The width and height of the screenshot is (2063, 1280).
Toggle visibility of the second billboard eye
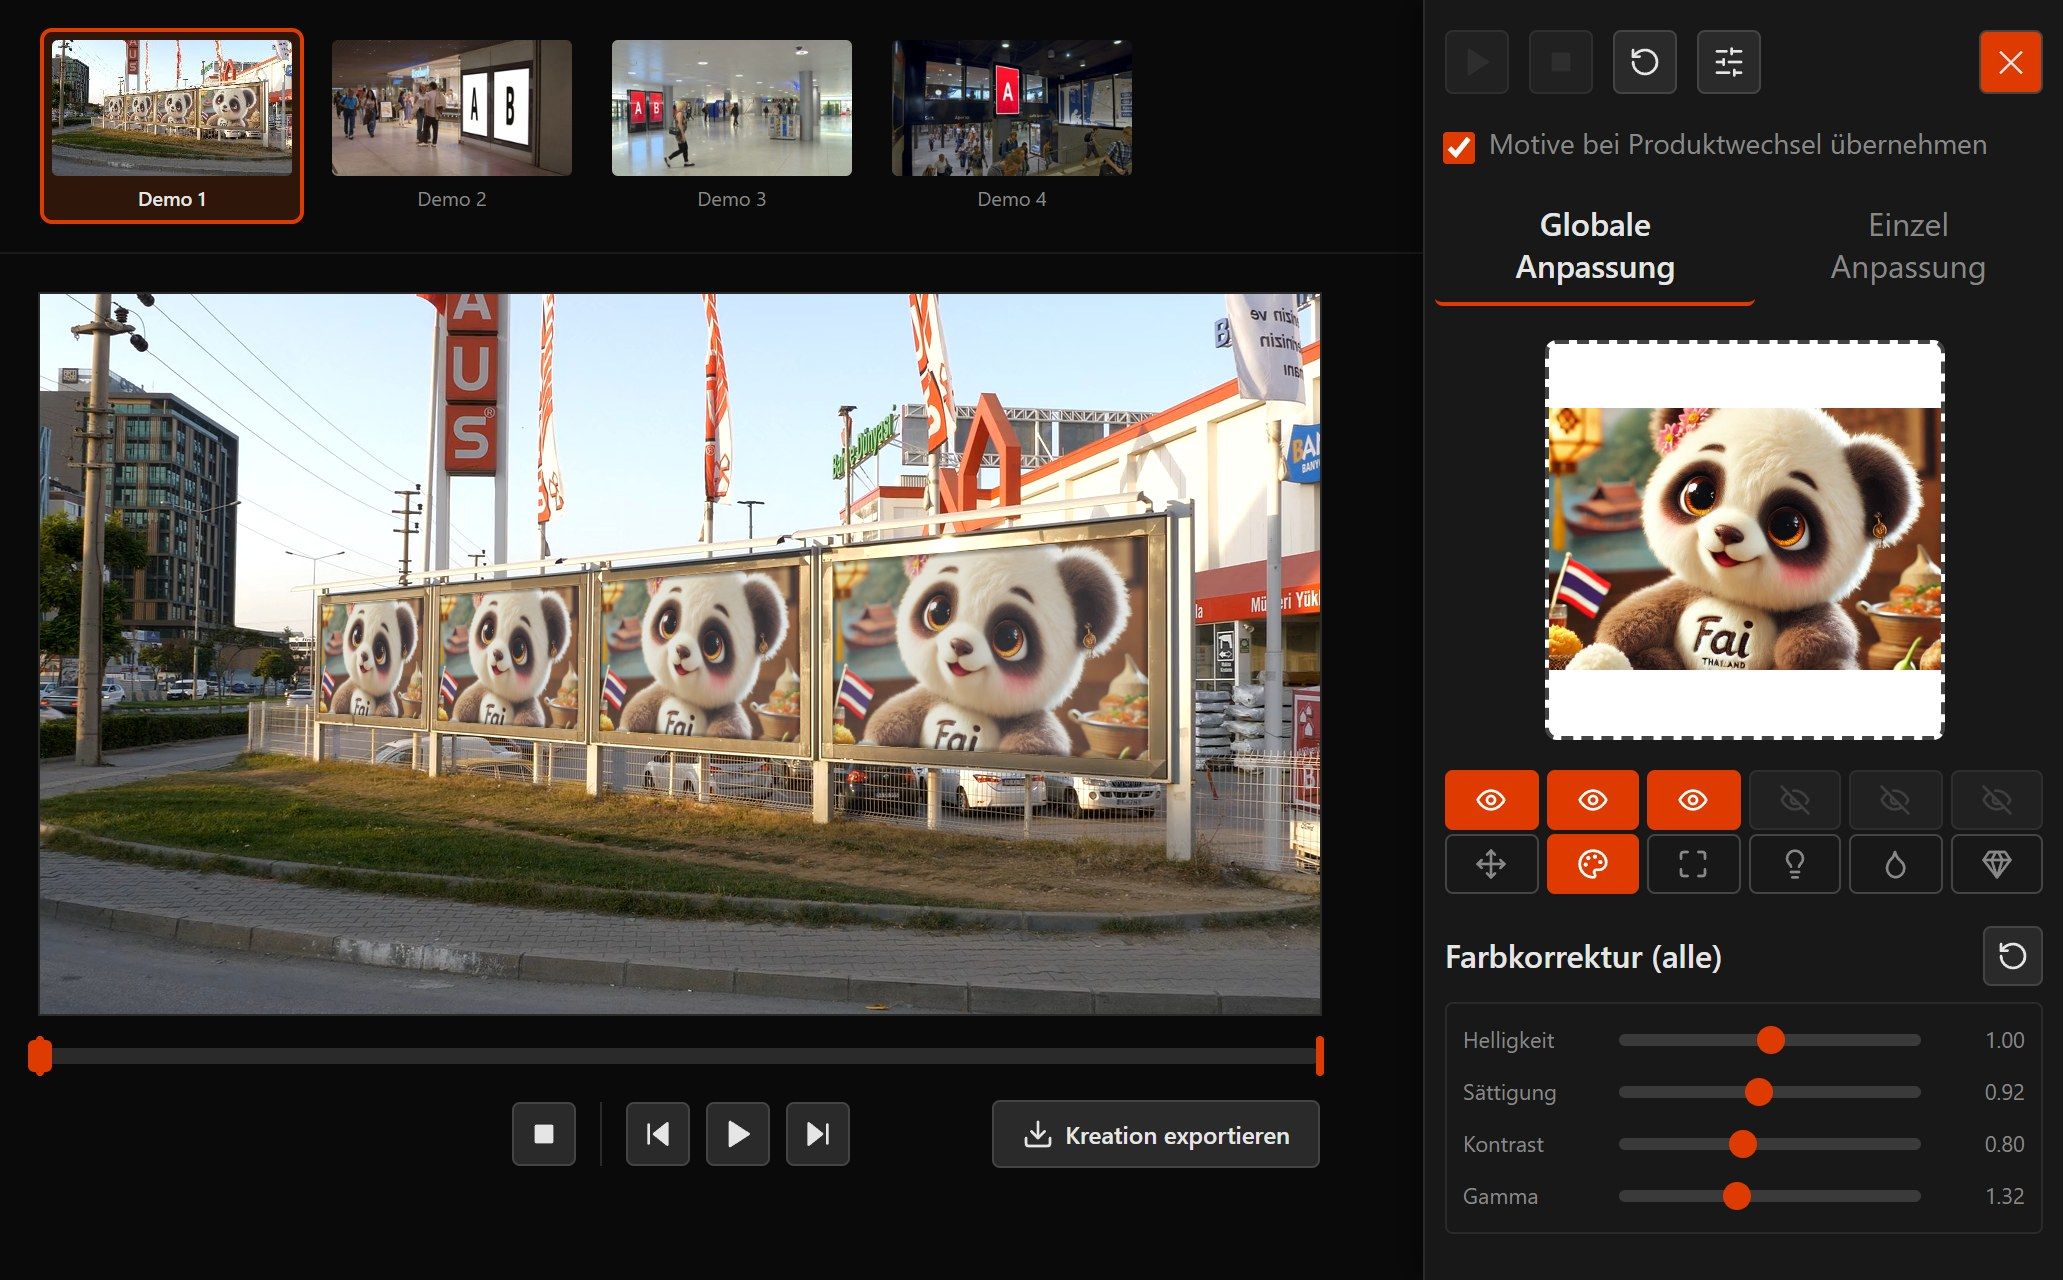pyautogui.click(x=1593, y=800)
